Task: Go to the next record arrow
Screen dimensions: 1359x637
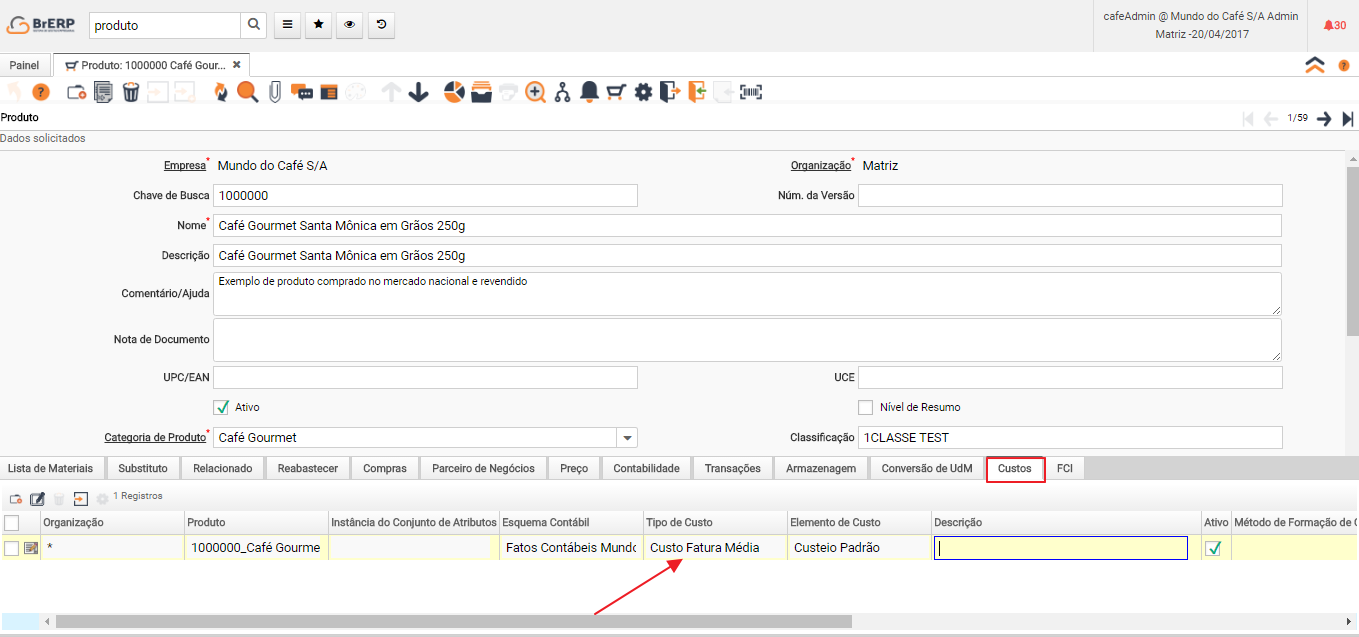Action: 1324,118
